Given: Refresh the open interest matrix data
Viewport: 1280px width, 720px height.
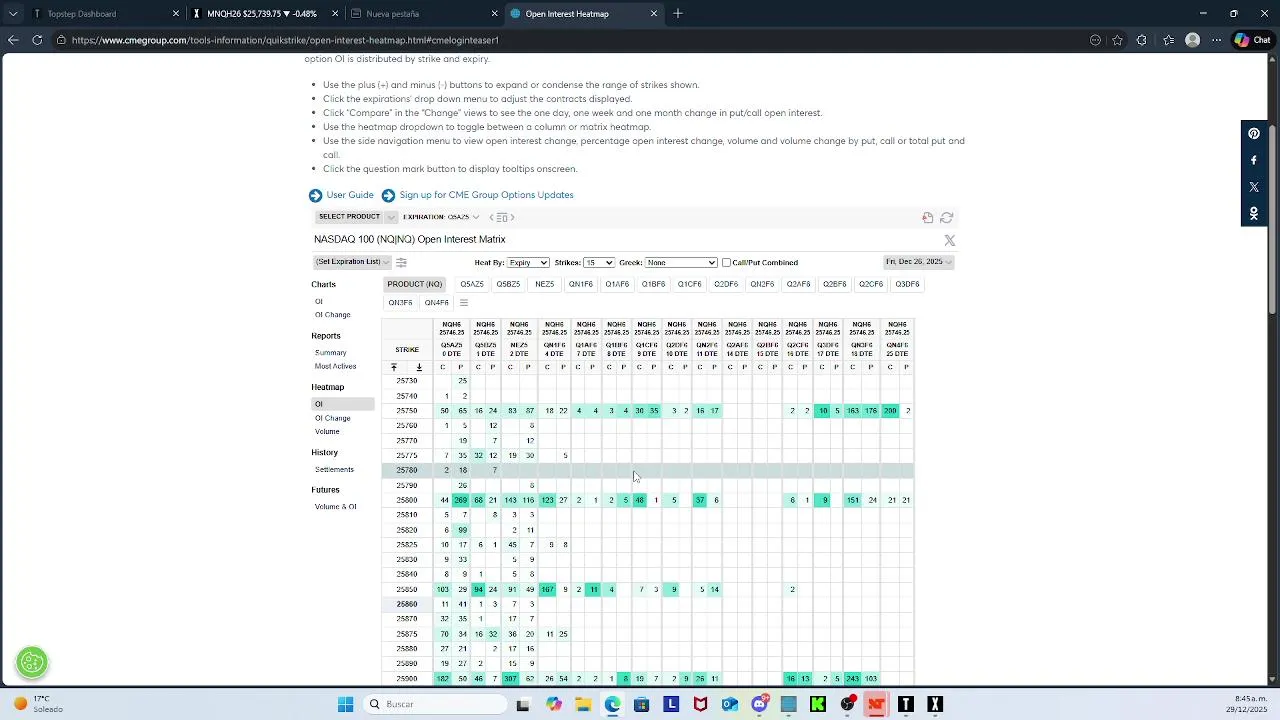Looking at the screenshot, I should (x=946, y=217).
